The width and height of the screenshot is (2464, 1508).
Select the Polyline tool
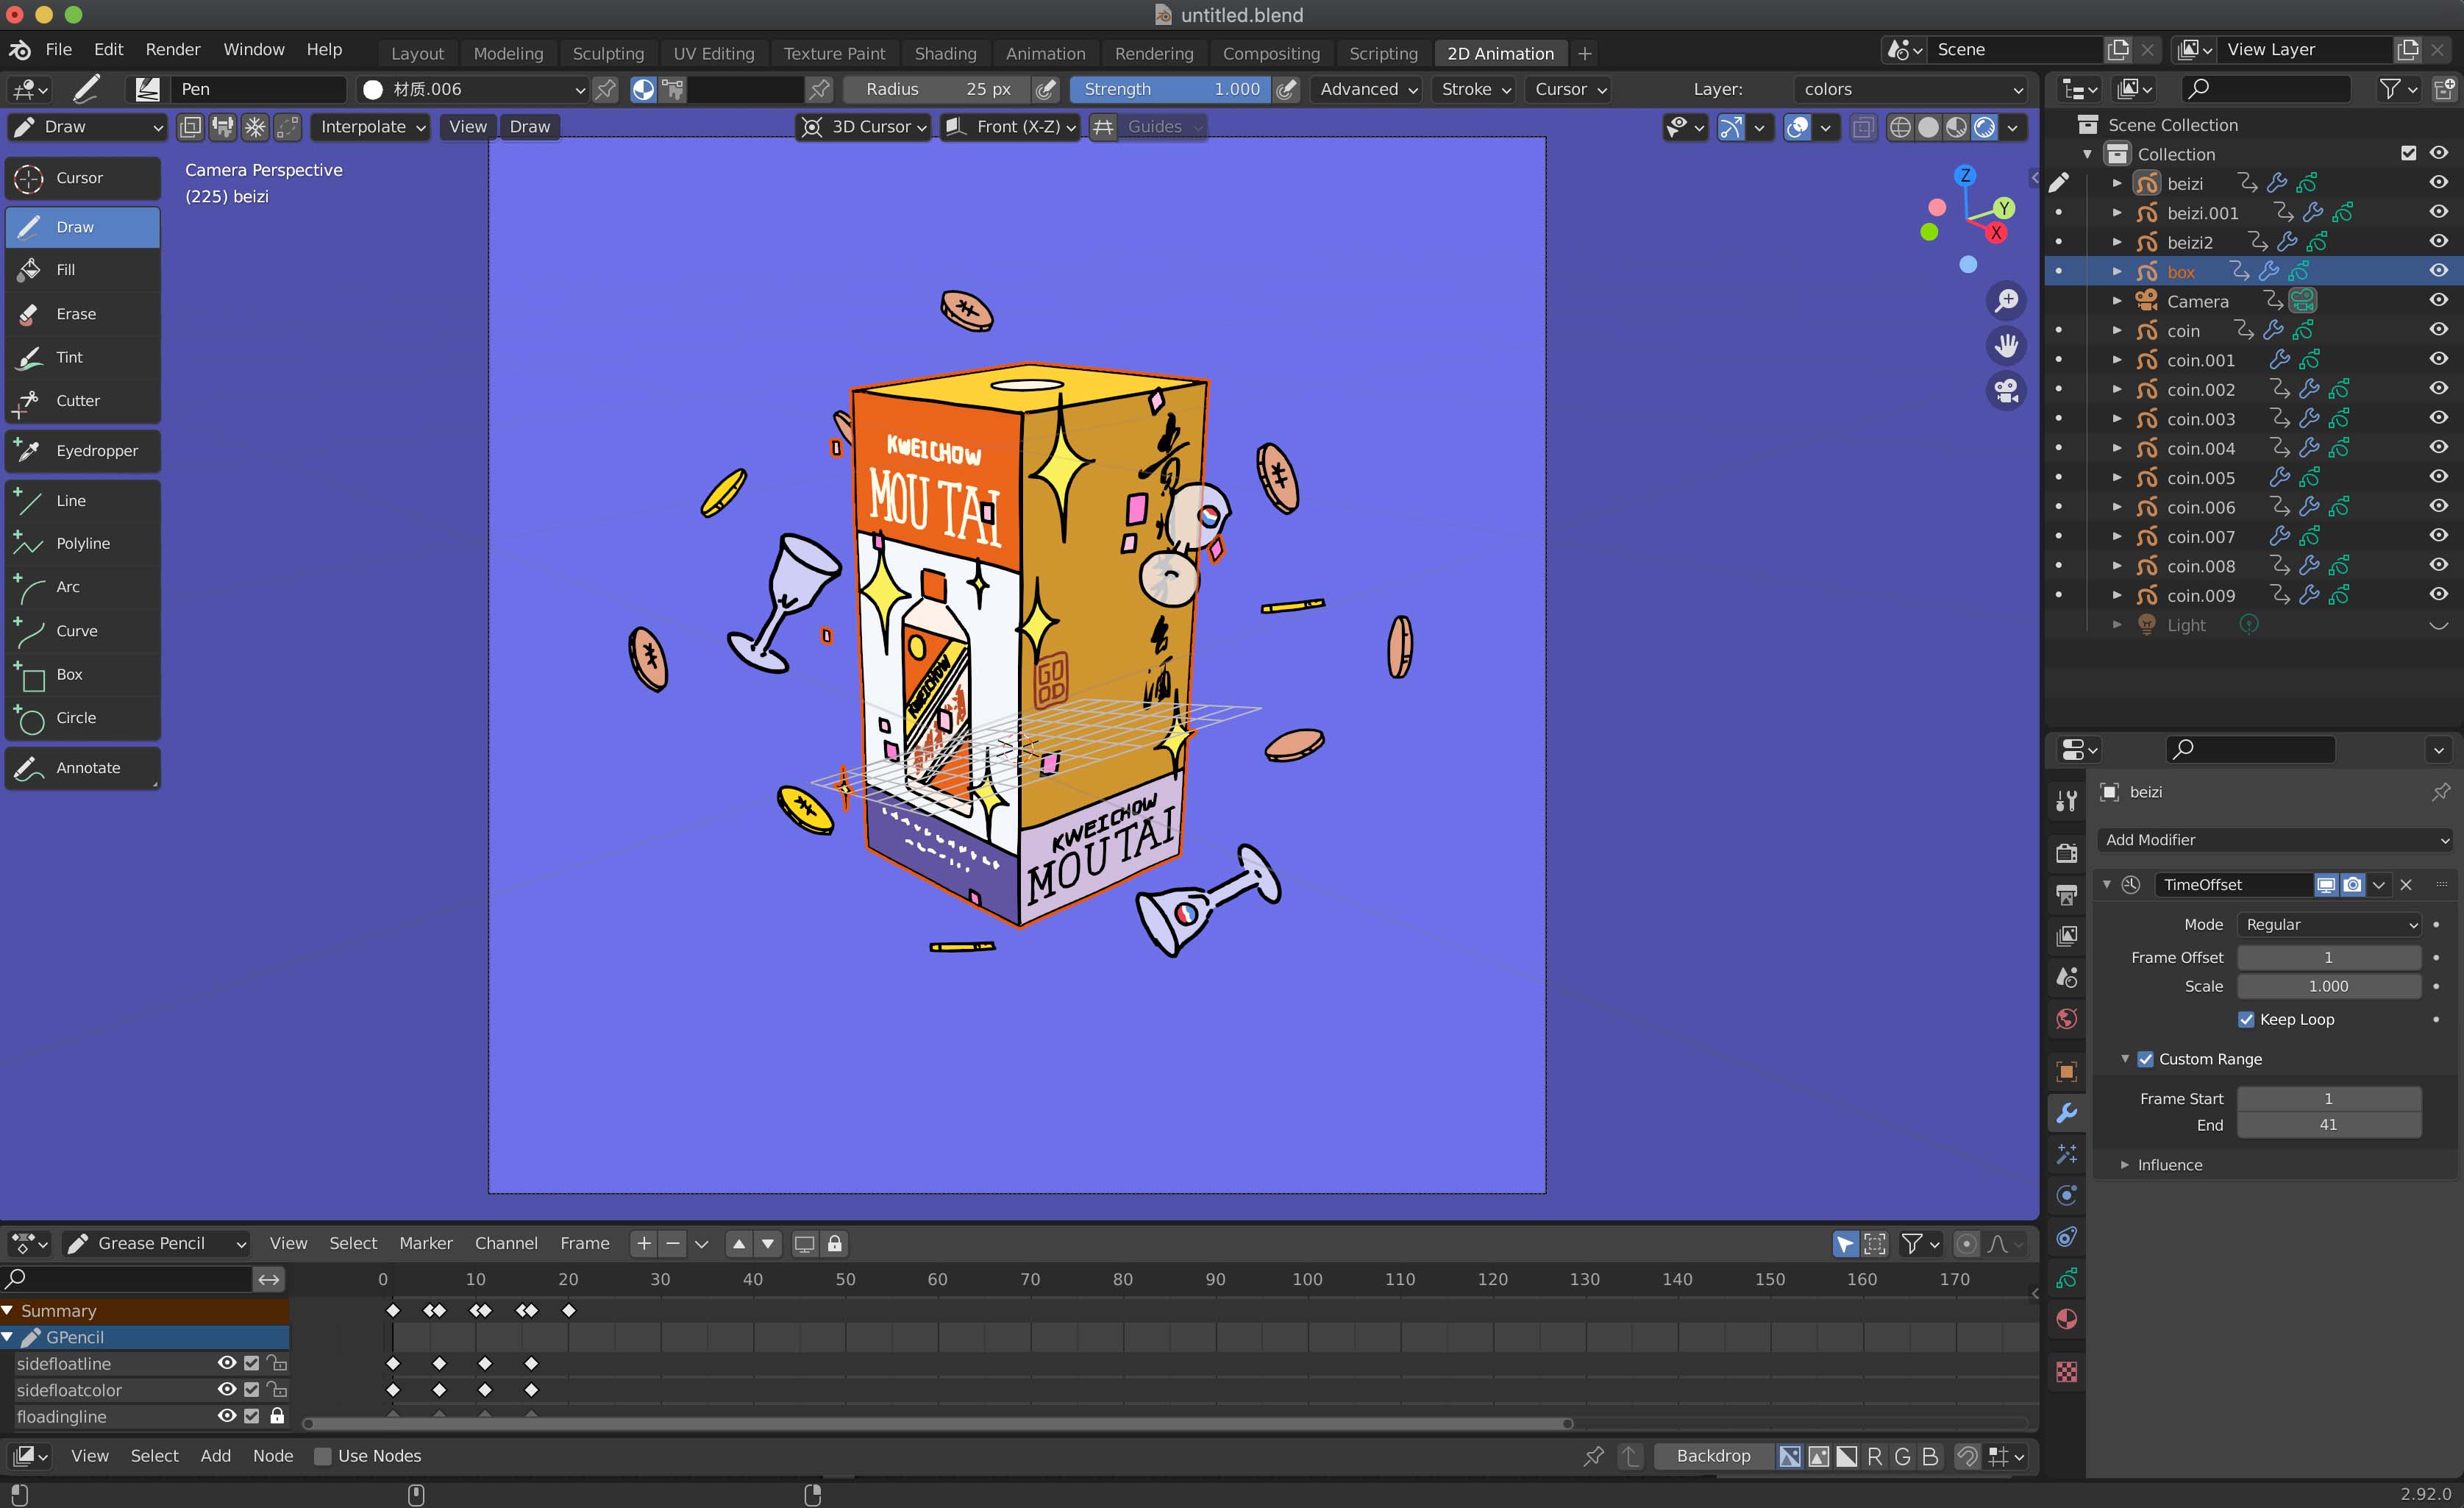coord(82,543)
